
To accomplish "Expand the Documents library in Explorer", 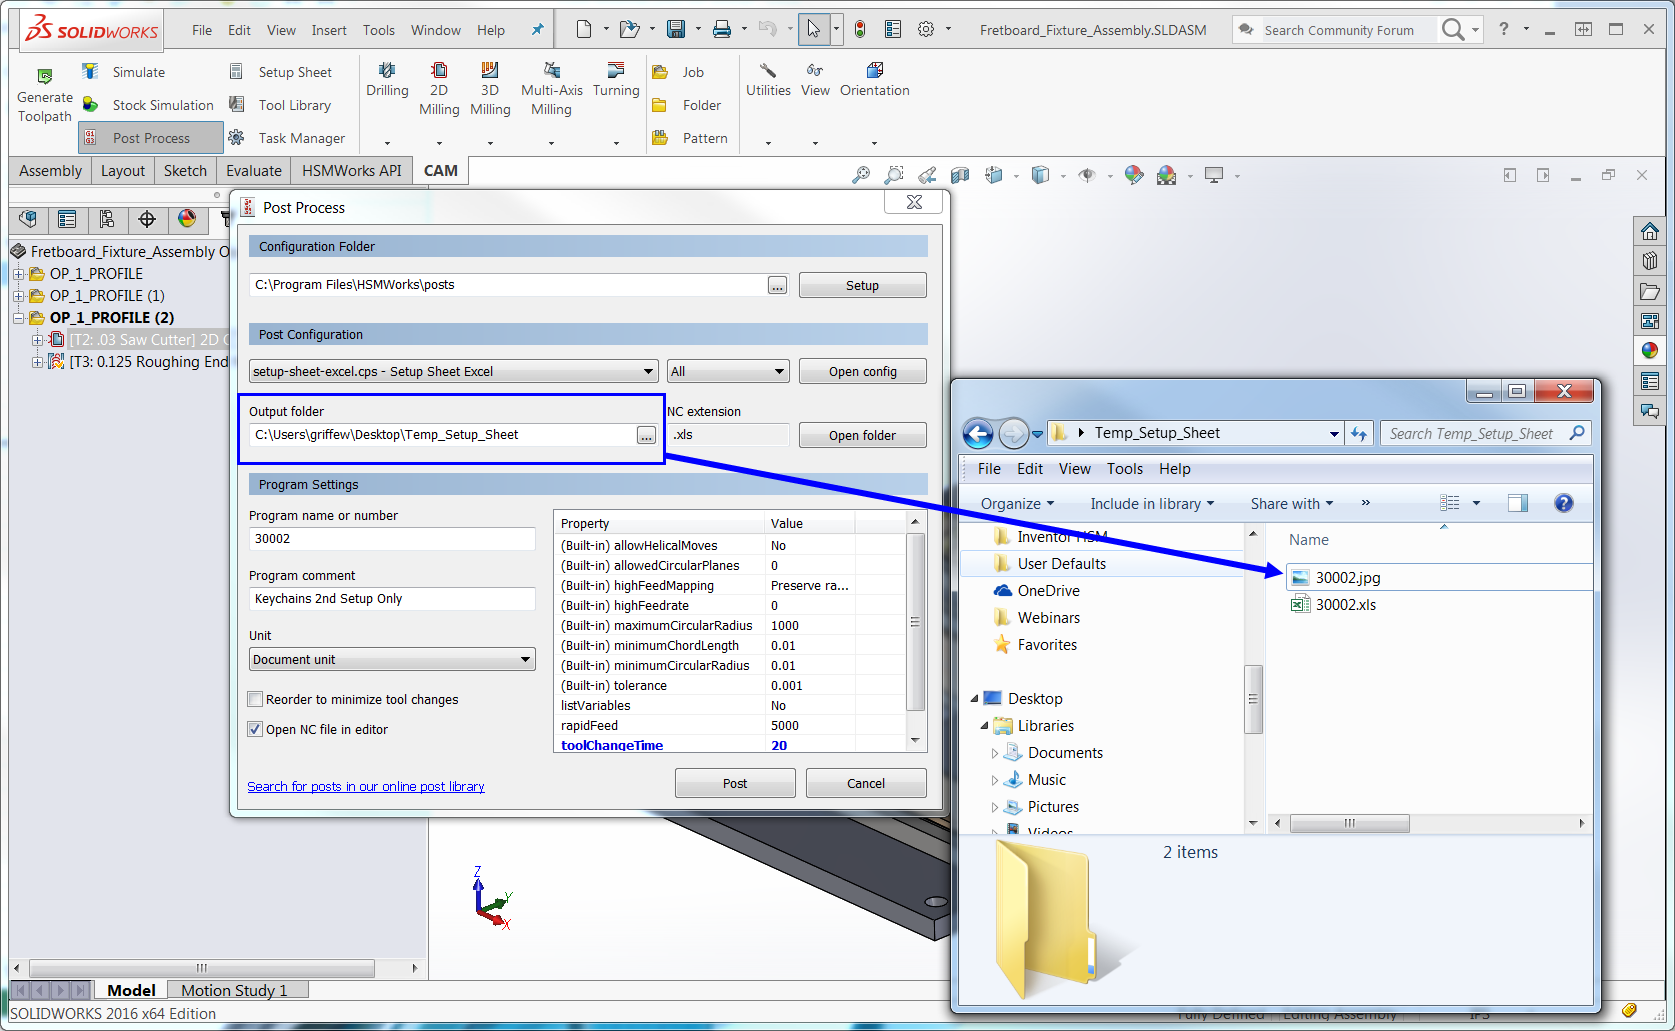I will pyautogui.click(x=994, y=753).
